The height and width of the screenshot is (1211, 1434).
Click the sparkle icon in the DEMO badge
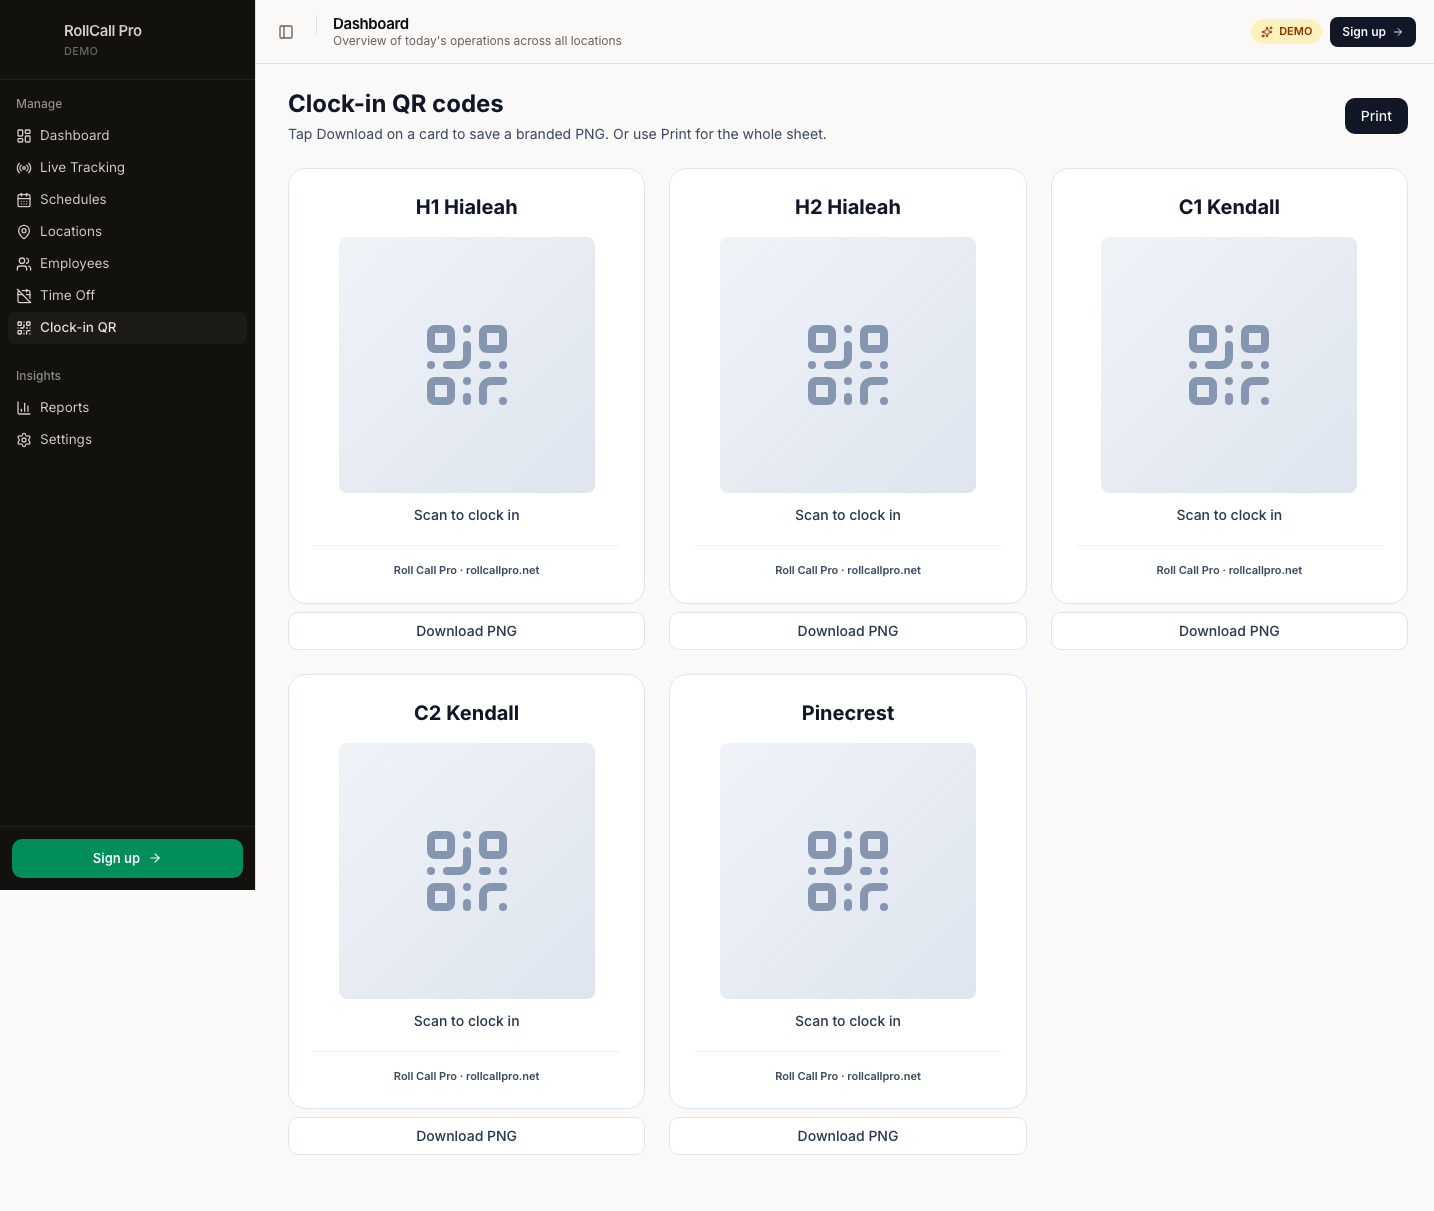click(x=1267, y=32)
